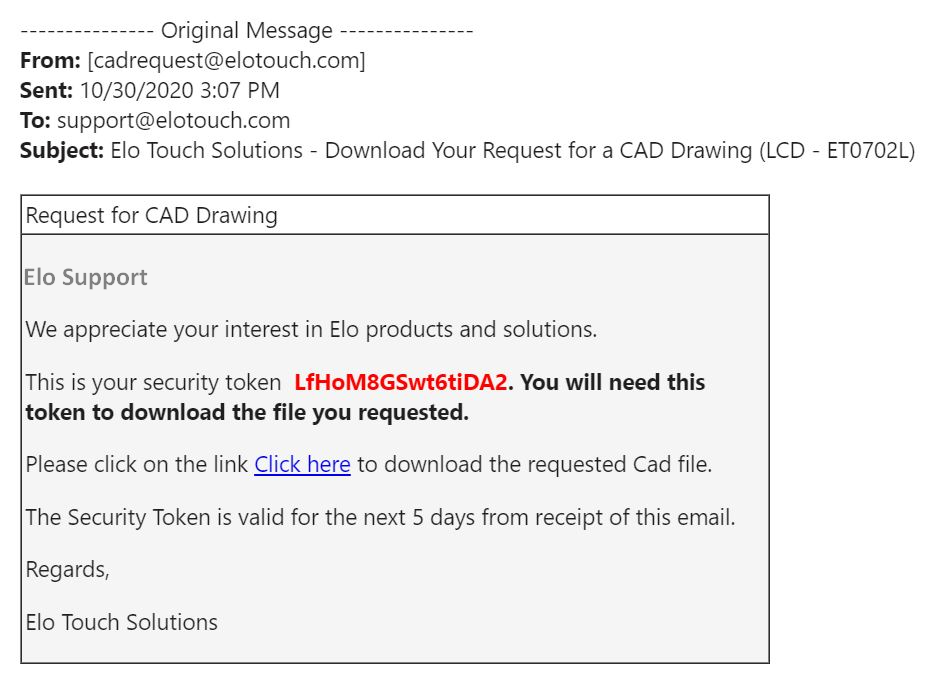Click the 'We appreciate your interest' sentence
The image size is (934, 688).
pos(311,329)
